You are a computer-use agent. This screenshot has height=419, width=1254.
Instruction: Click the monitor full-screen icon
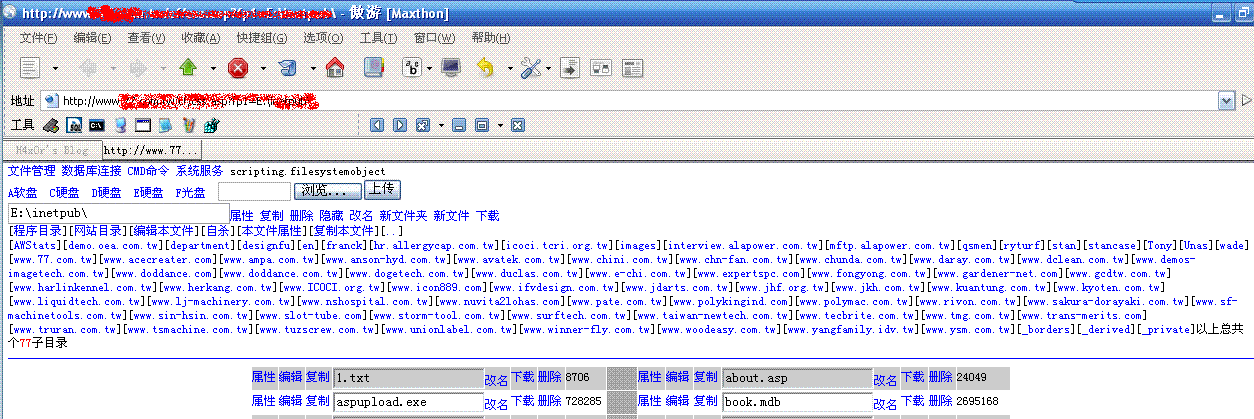(x=451, y=68)
